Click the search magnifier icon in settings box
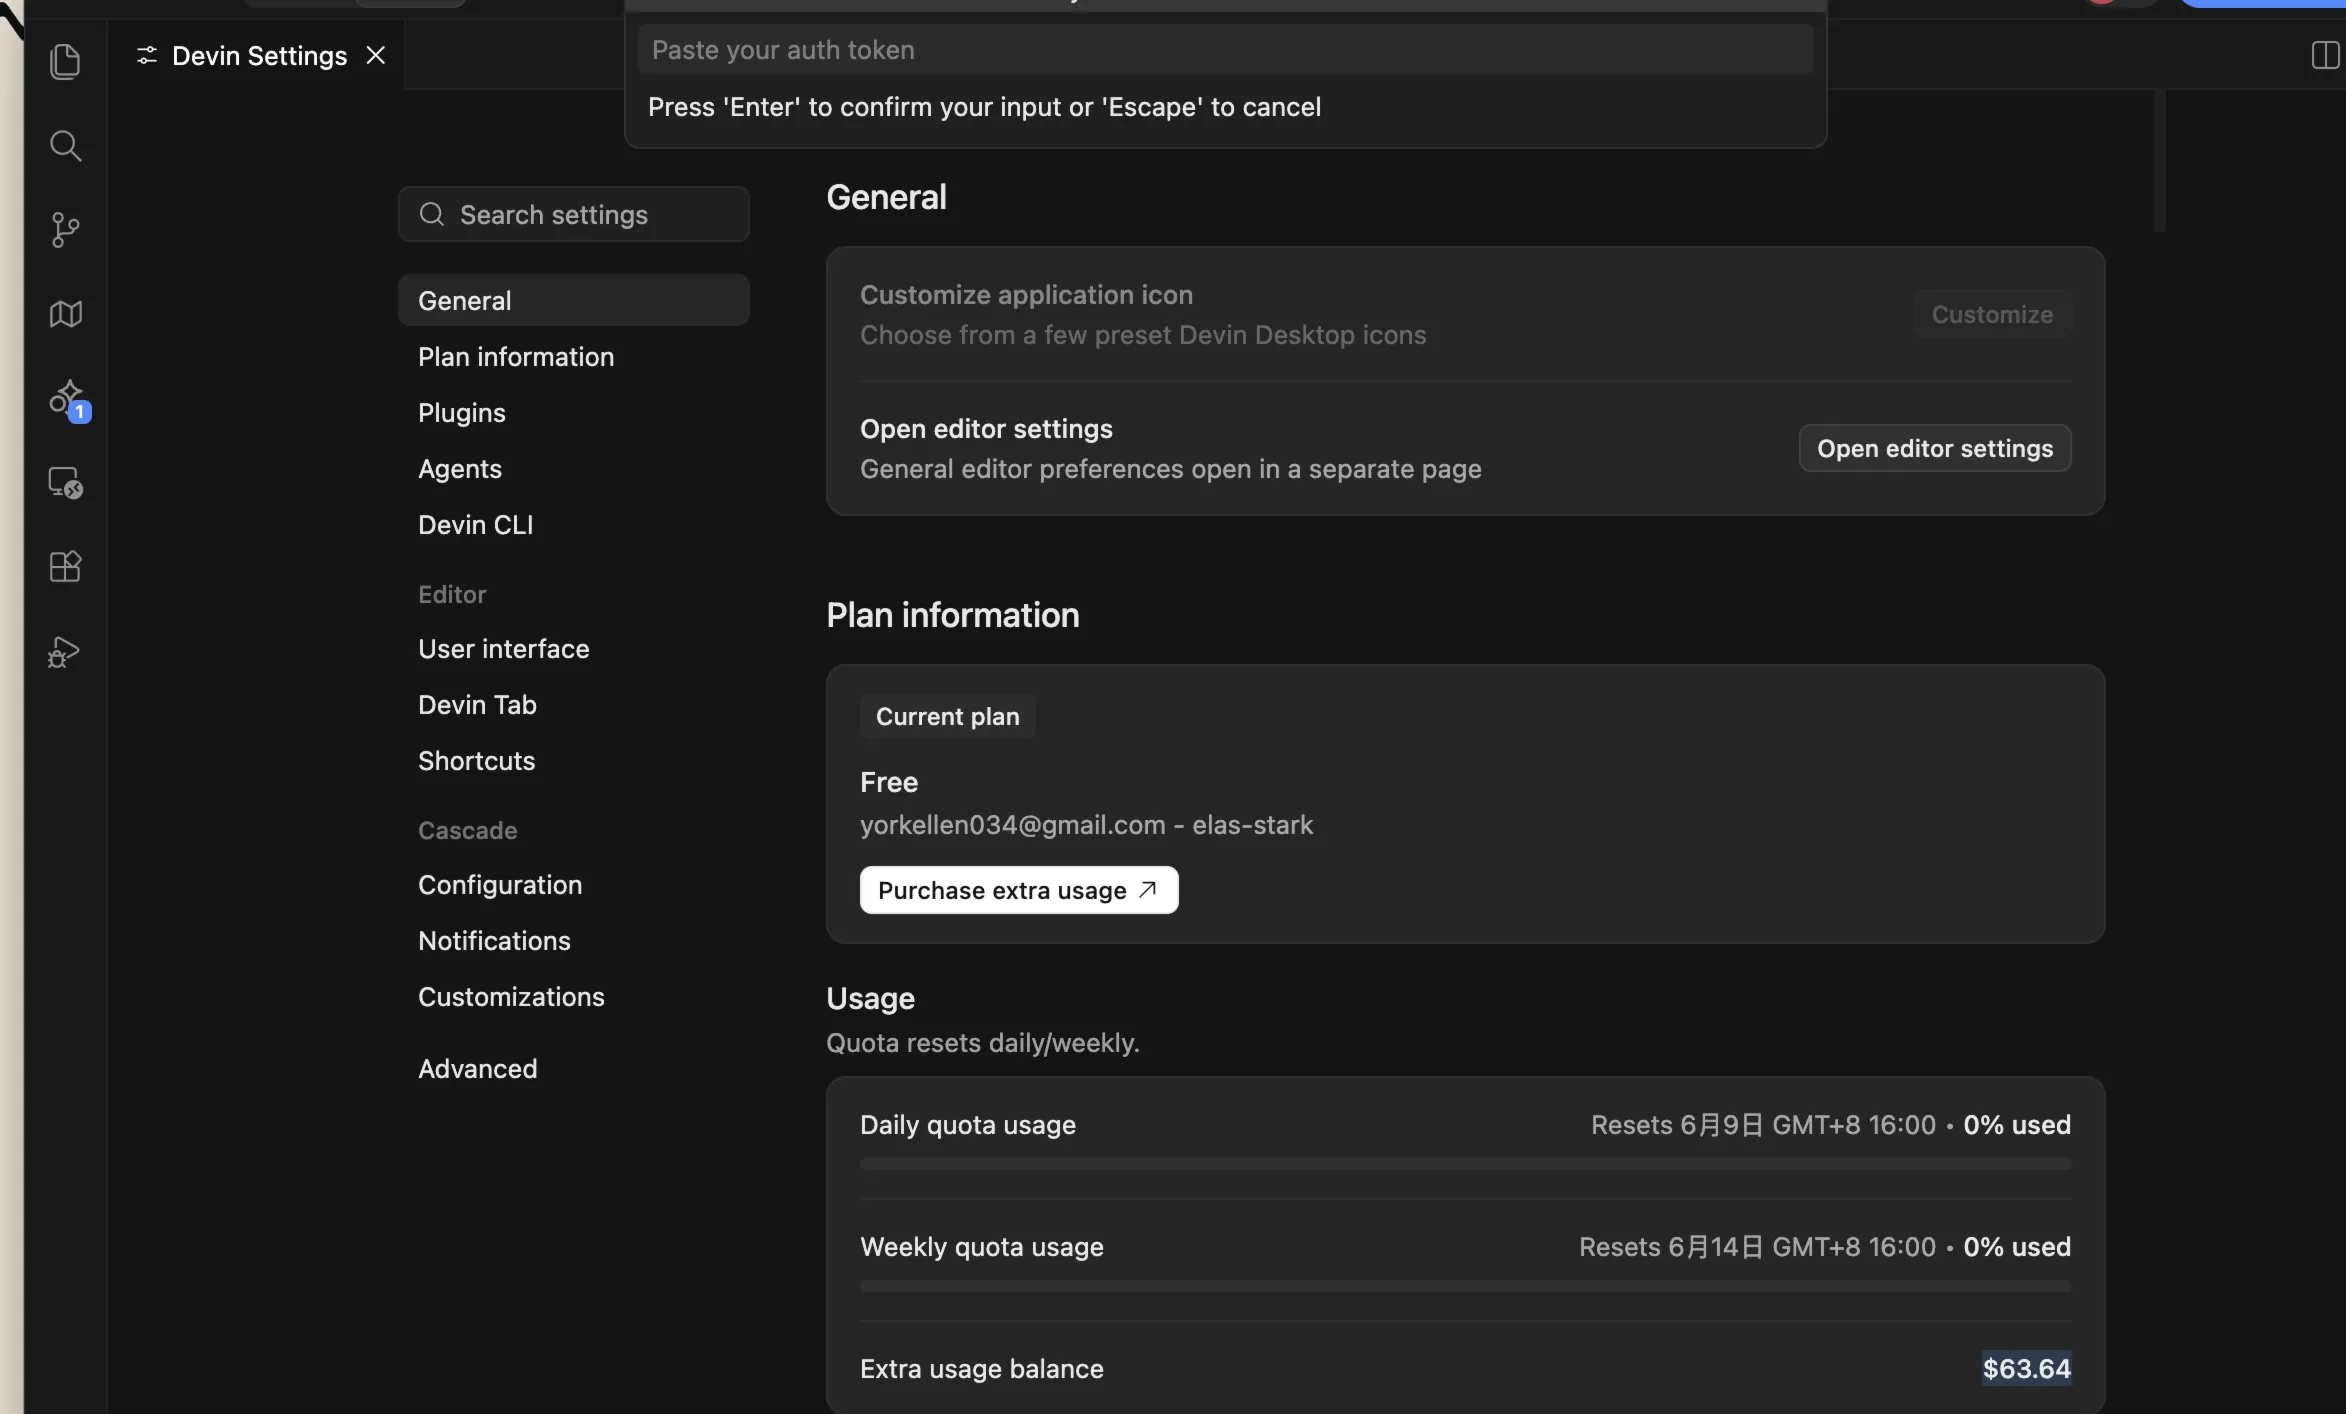 click(432, 214)
